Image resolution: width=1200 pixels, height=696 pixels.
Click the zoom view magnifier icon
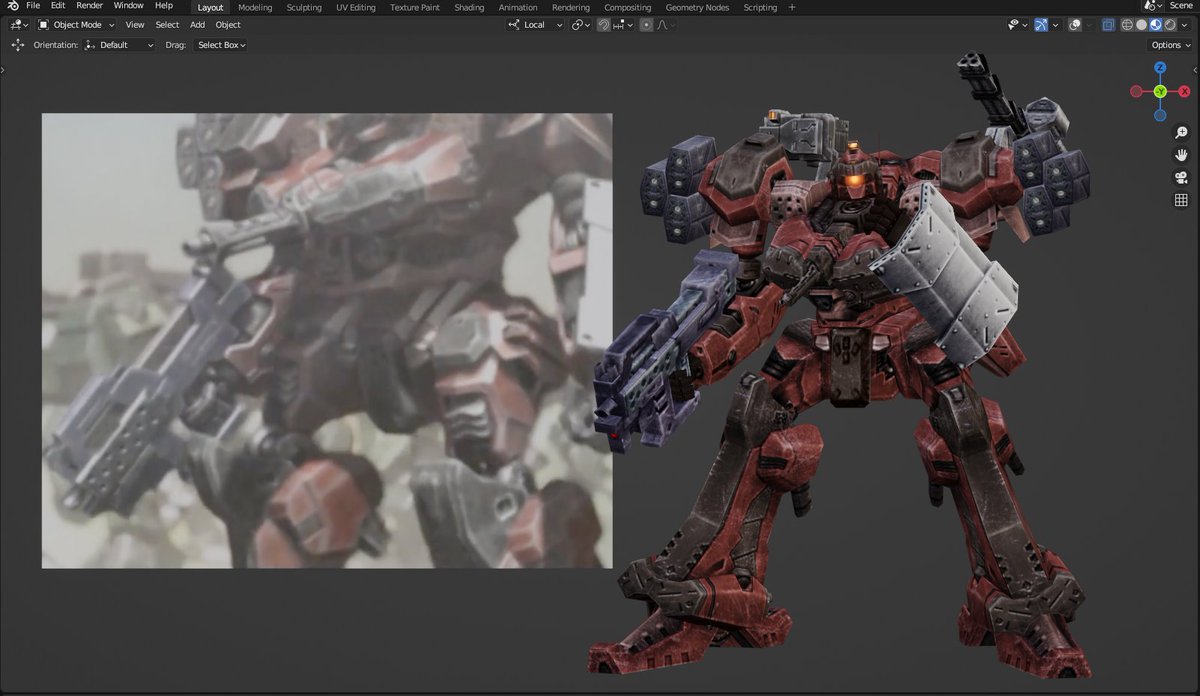tap(1181, 132)
